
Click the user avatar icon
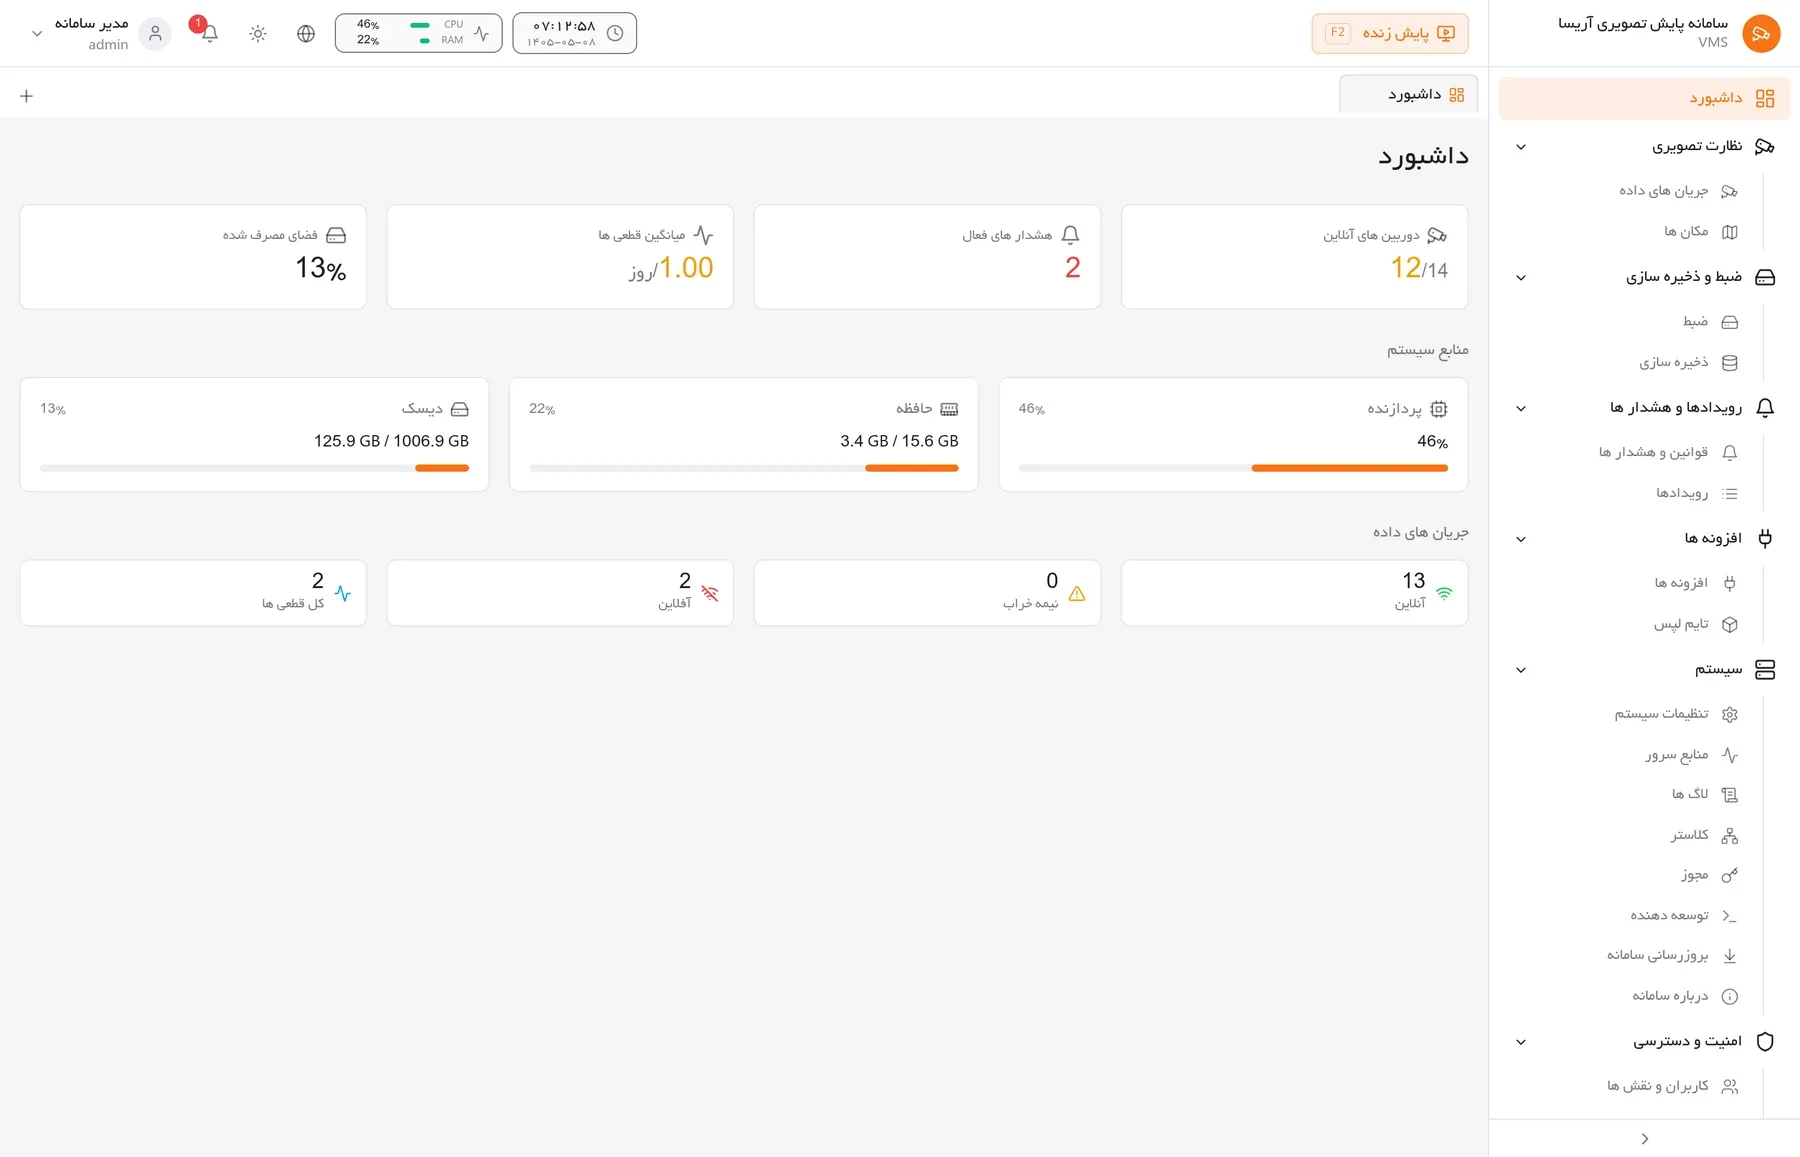click(x=155, y=34)
